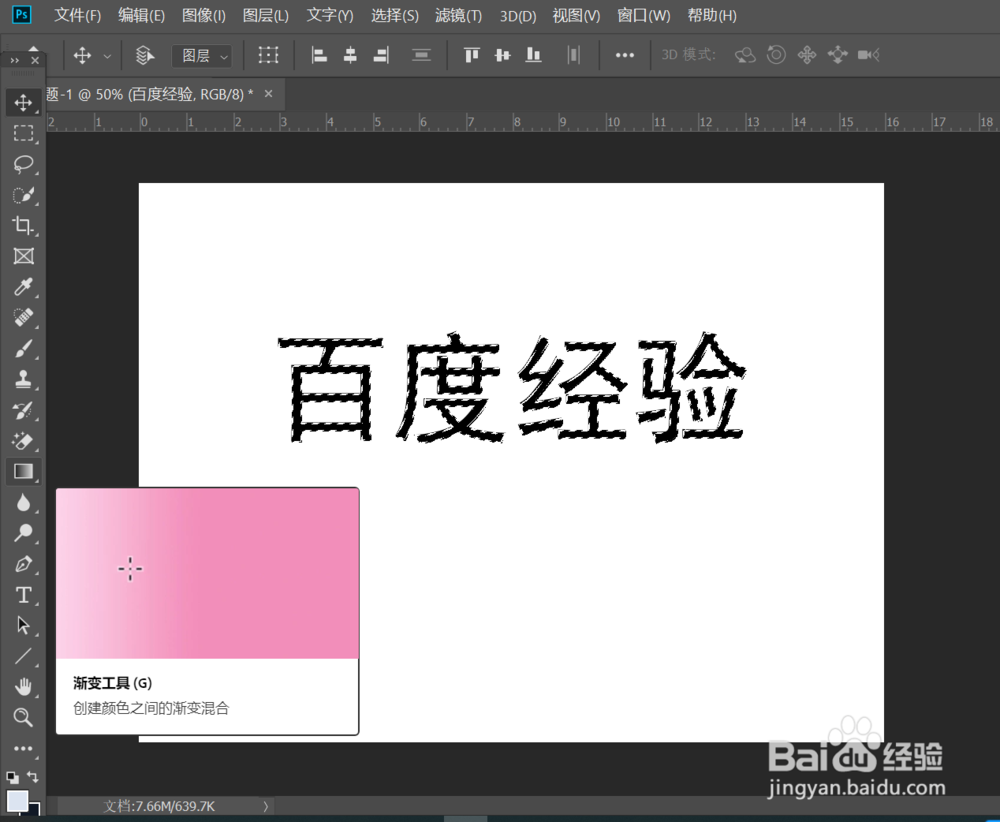Align bottom edges

pos(533,55)
